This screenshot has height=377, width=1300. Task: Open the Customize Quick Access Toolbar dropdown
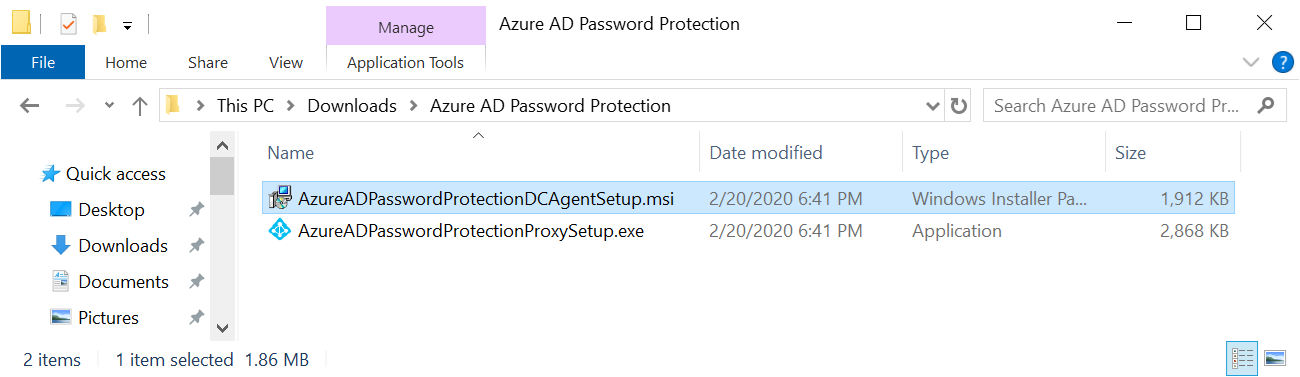point(127,24)
